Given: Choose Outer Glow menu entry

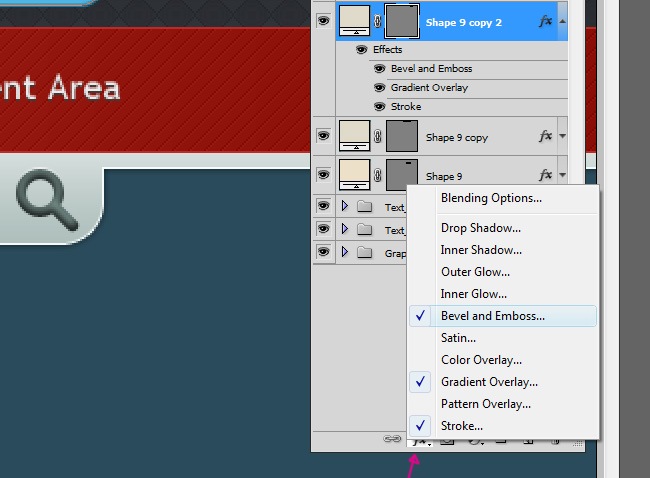Looking at the screenshot, I should point(476,272).
